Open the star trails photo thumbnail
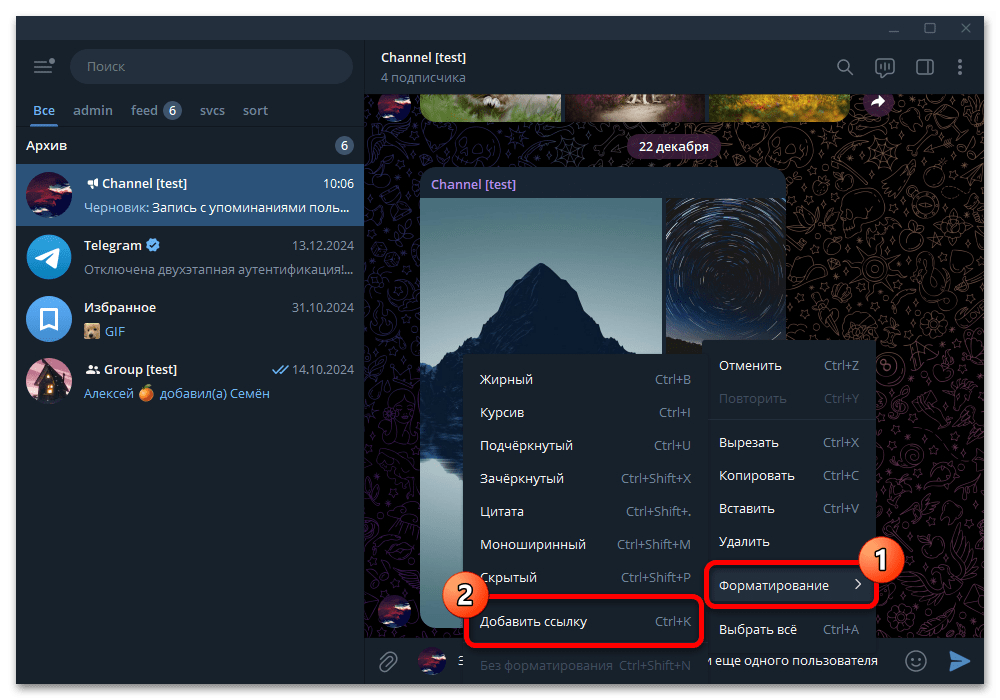The height and width of the screenshot is (700, 1000). [x=725, y=275]
